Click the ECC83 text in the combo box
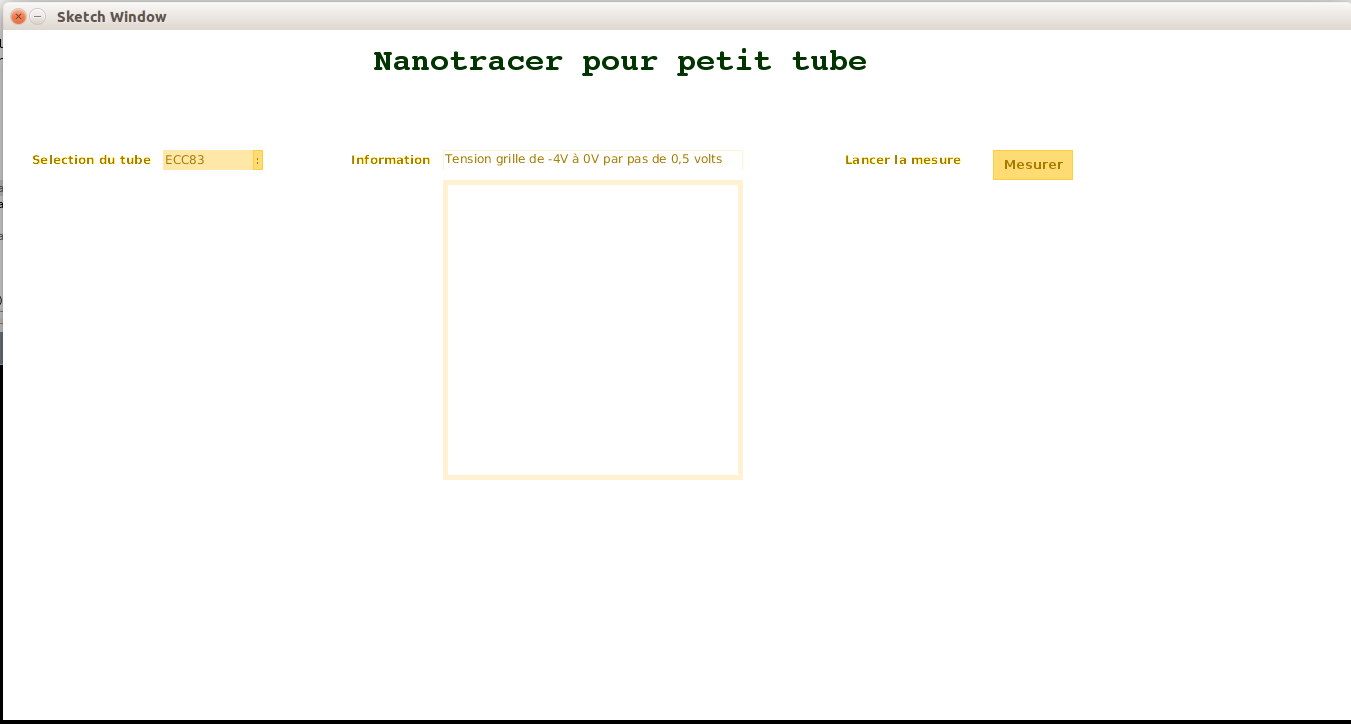This screenshot has height=724, width=1351. [185, 160]
